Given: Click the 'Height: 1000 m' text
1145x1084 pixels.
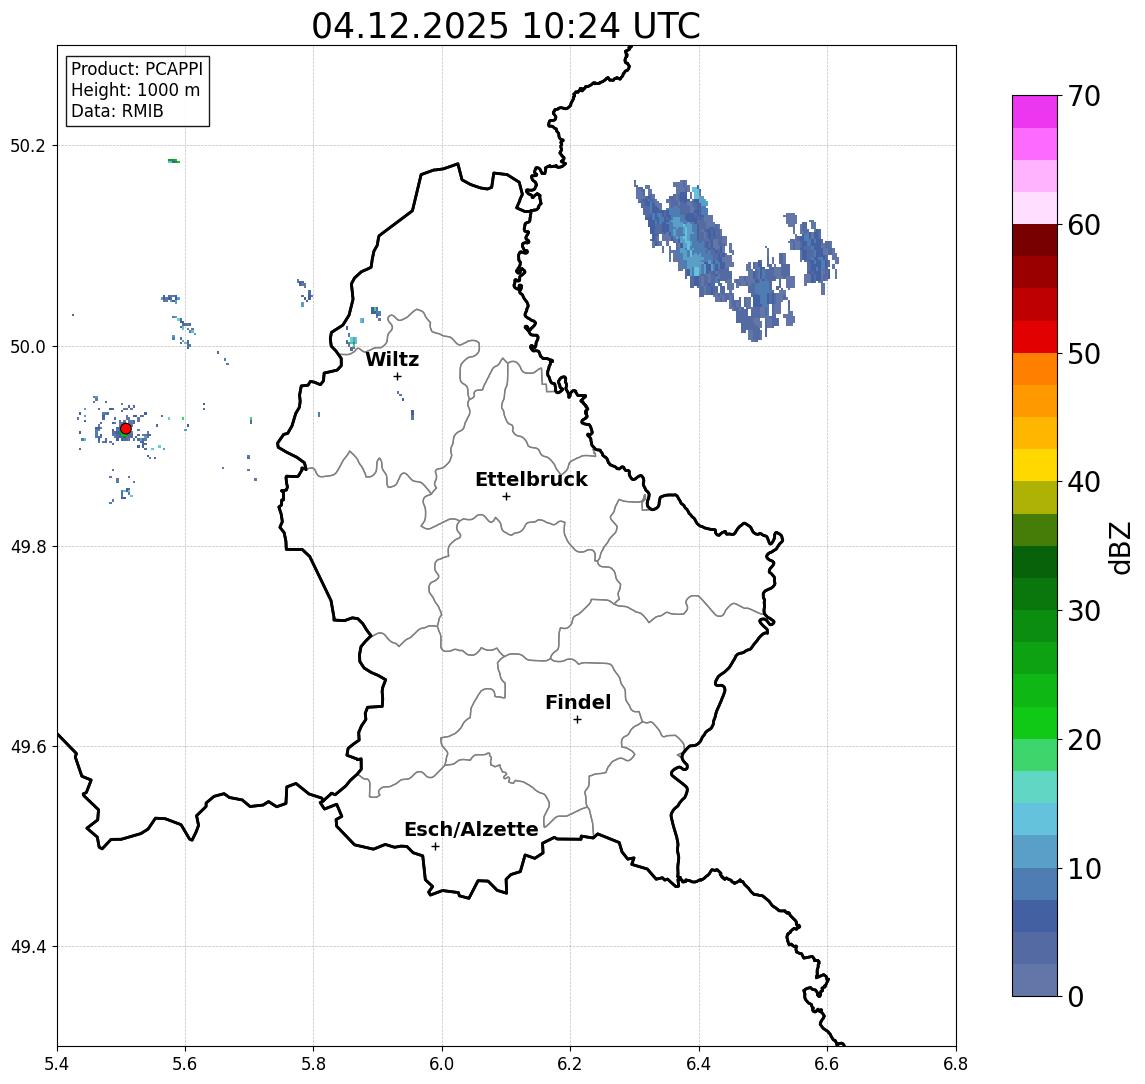Looking at the screenshot, I should point(135,90).
